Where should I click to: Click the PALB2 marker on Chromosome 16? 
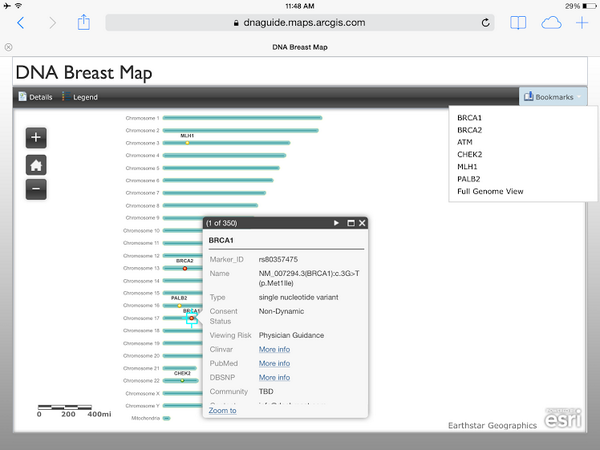[179, 305]
